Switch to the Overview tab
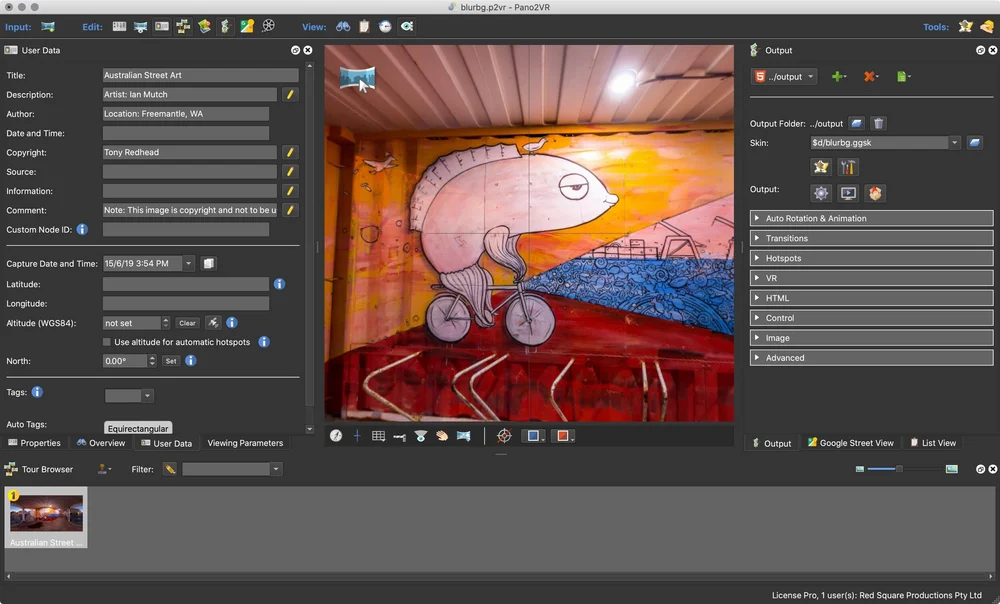 101,443
